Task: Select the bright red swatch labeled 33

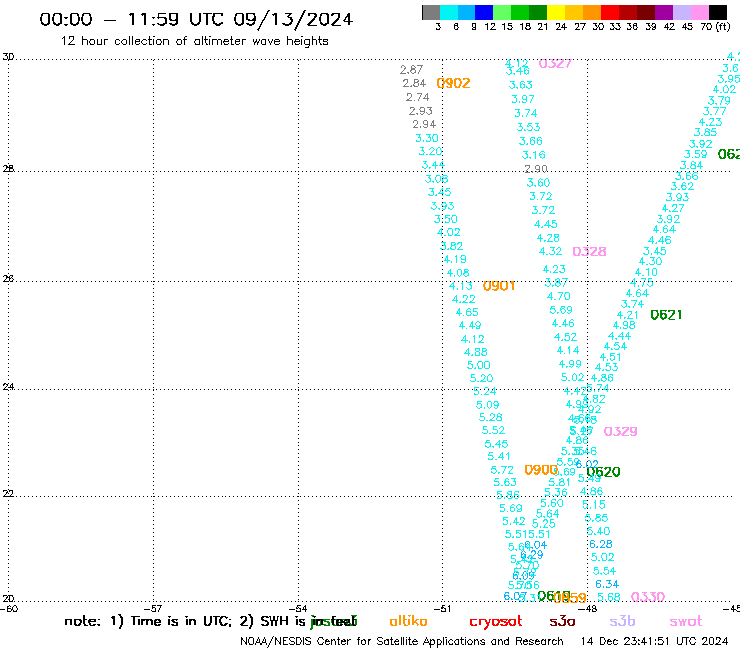Action: tap(610, 12)
